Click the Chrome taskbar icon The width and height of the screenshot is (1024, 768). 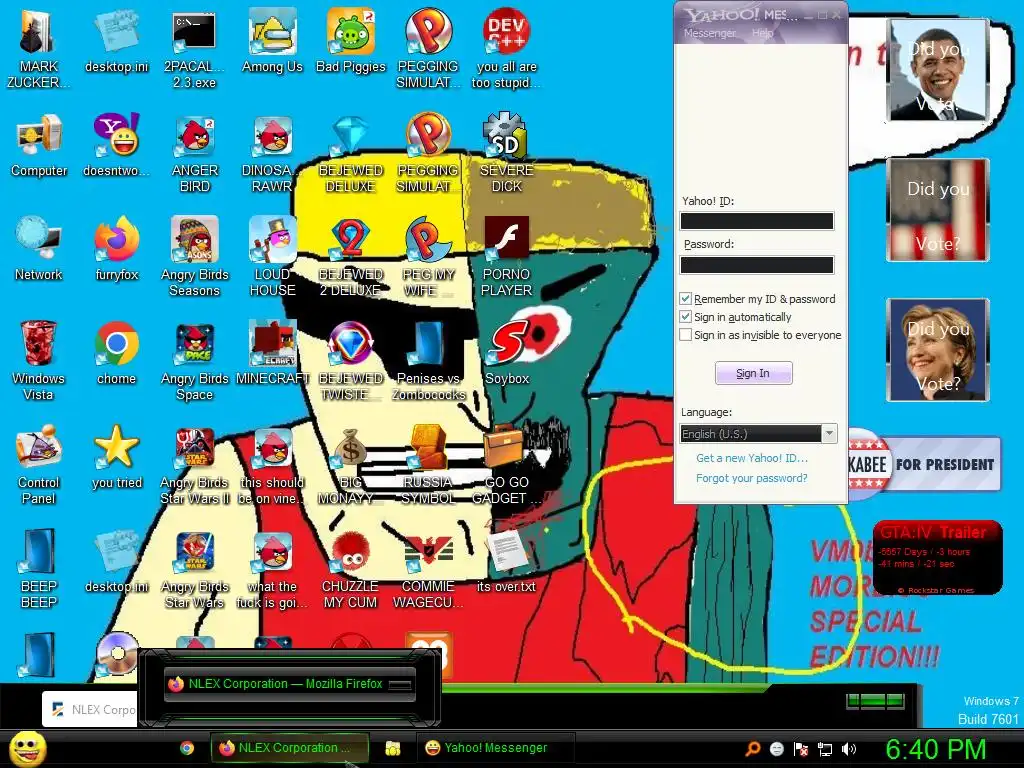[x=187, y=748]
